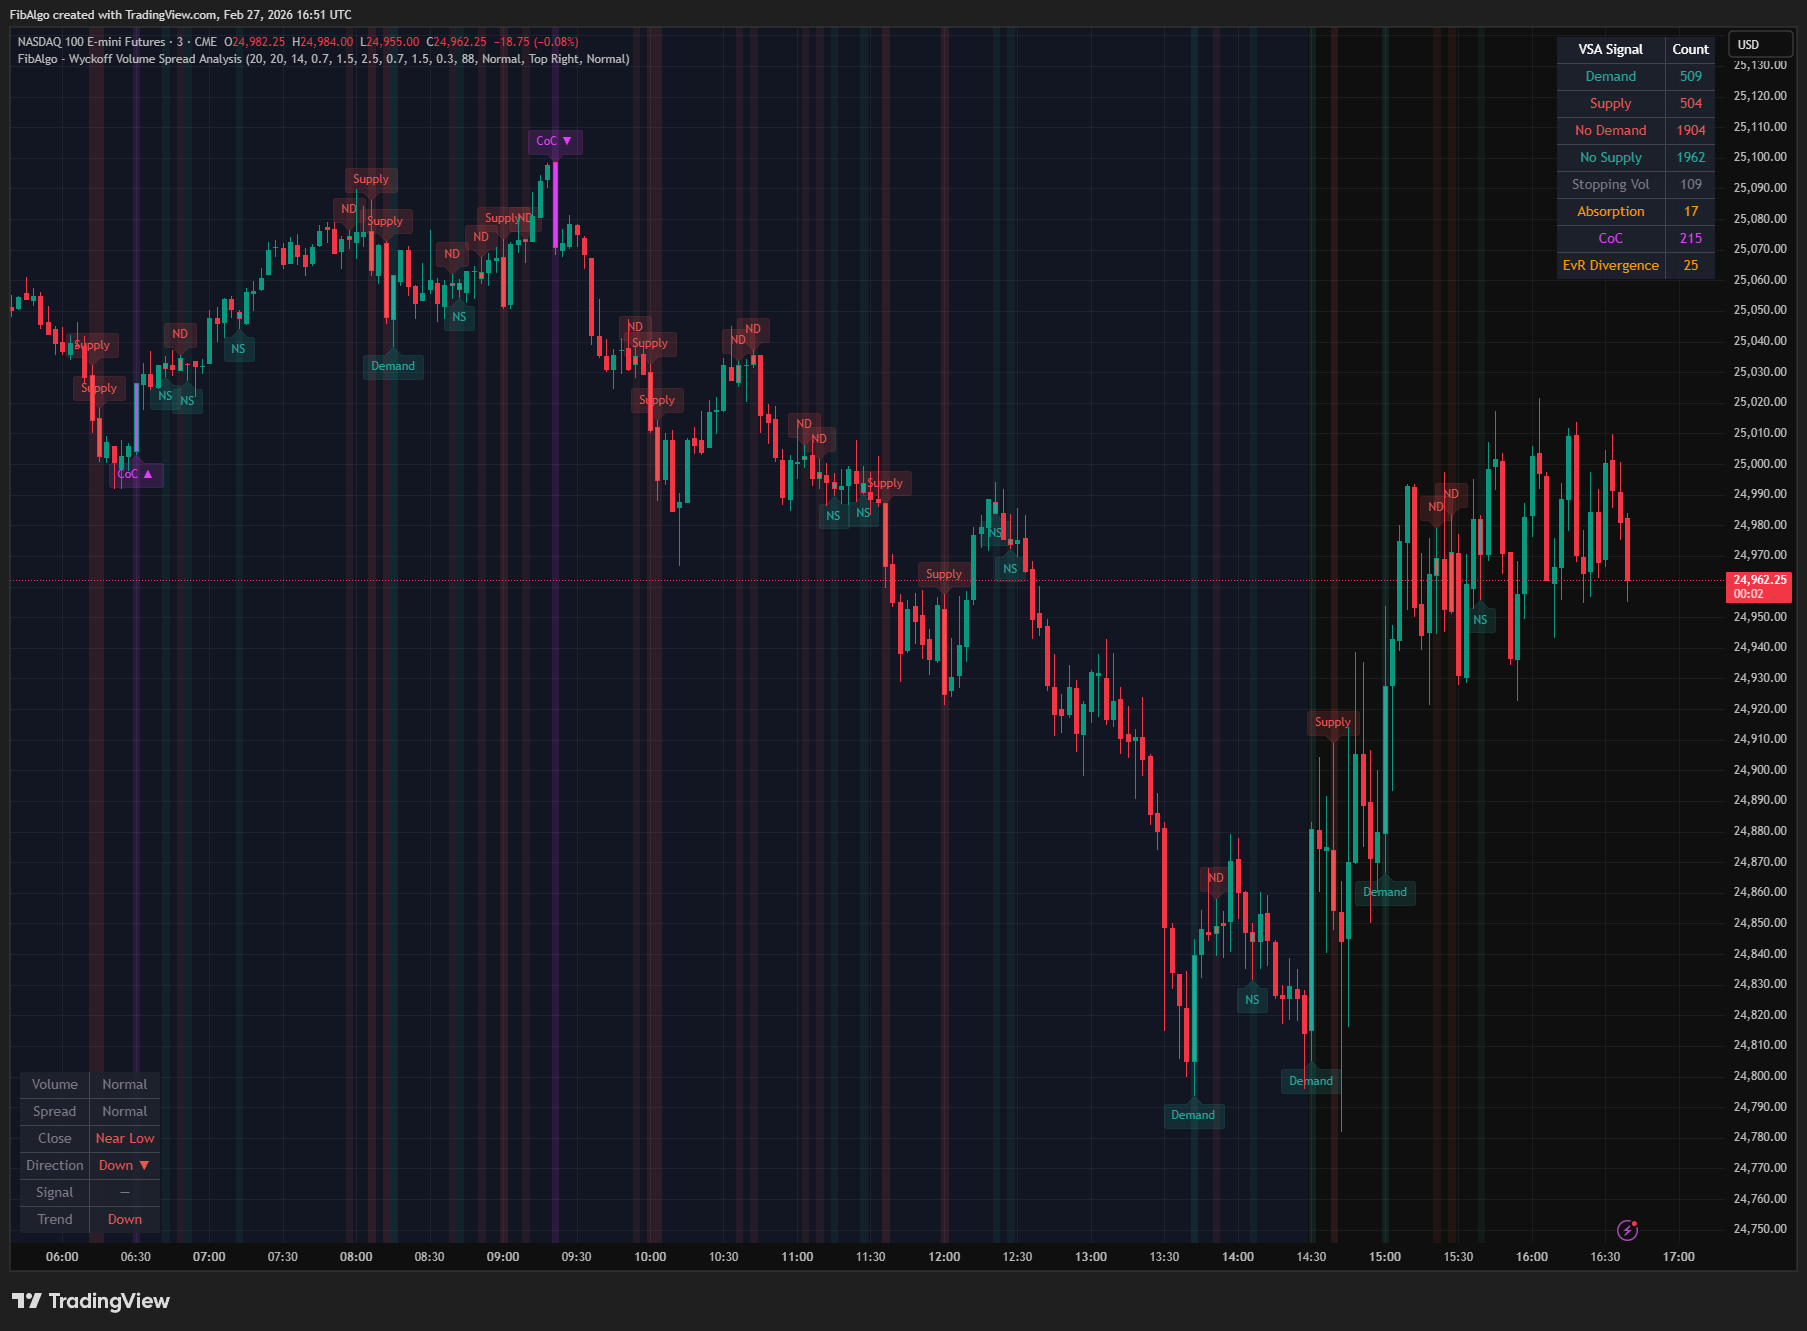Viewport: 1807px width, 1331px height.
Task: Click the NS badge near the 14:00 swing
Action: [x=1252, y=998]
